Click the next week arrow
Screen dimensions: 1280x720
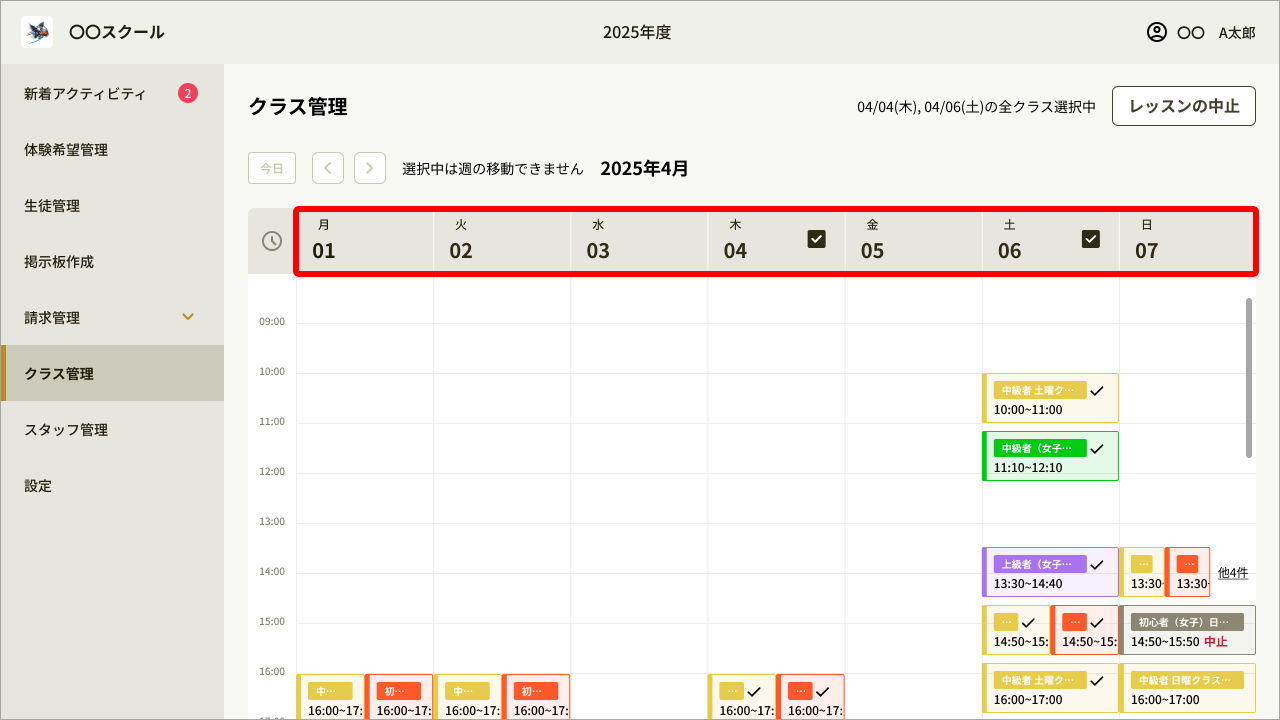(369, 167)
